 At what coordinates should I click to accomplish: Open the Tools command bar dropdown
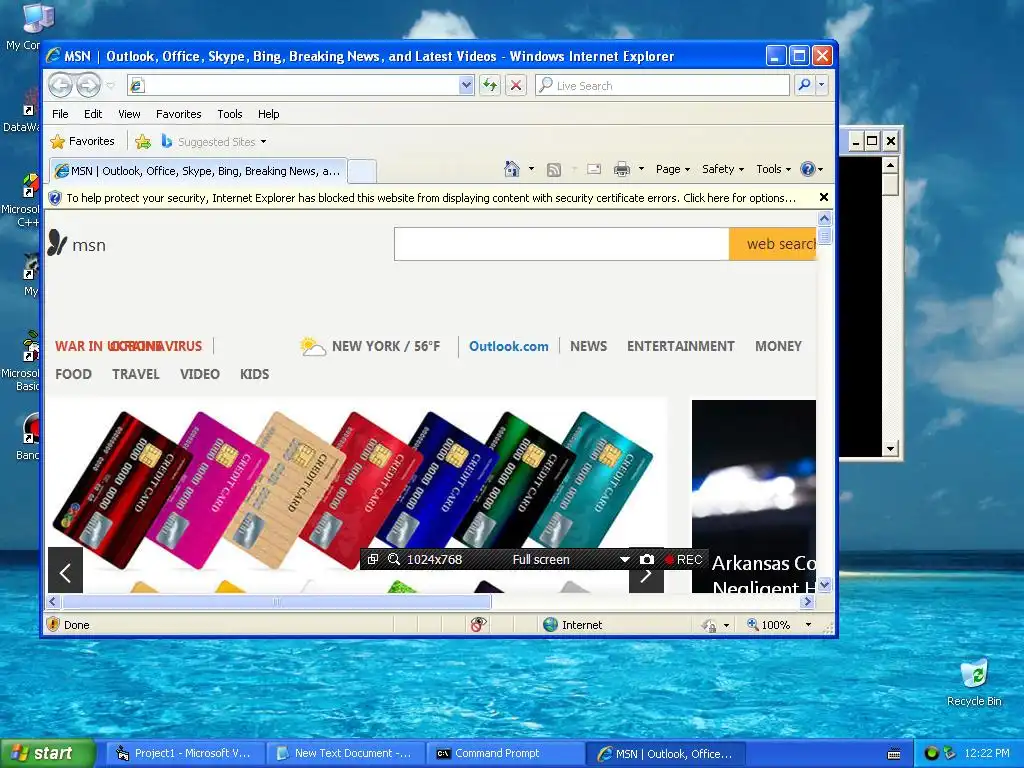coord(773,169)
